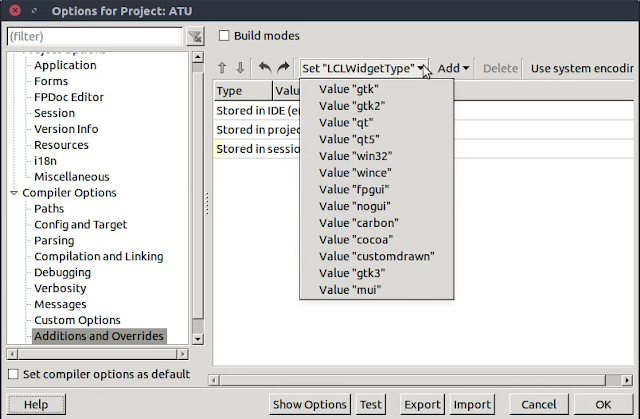
Task: Choose Value "qt" from menu
Action: [x=376, y=122]
